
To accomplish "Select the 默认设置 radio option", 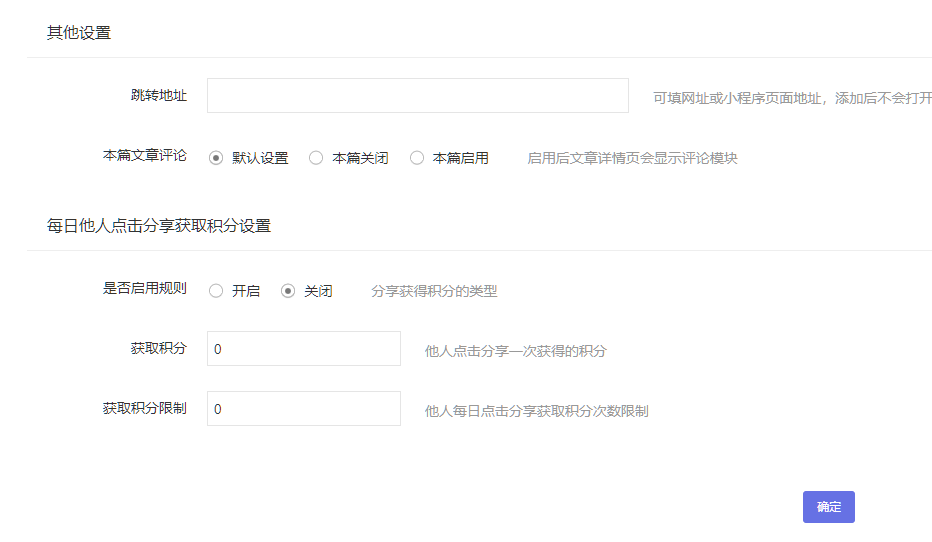I will tap(216, 158).
